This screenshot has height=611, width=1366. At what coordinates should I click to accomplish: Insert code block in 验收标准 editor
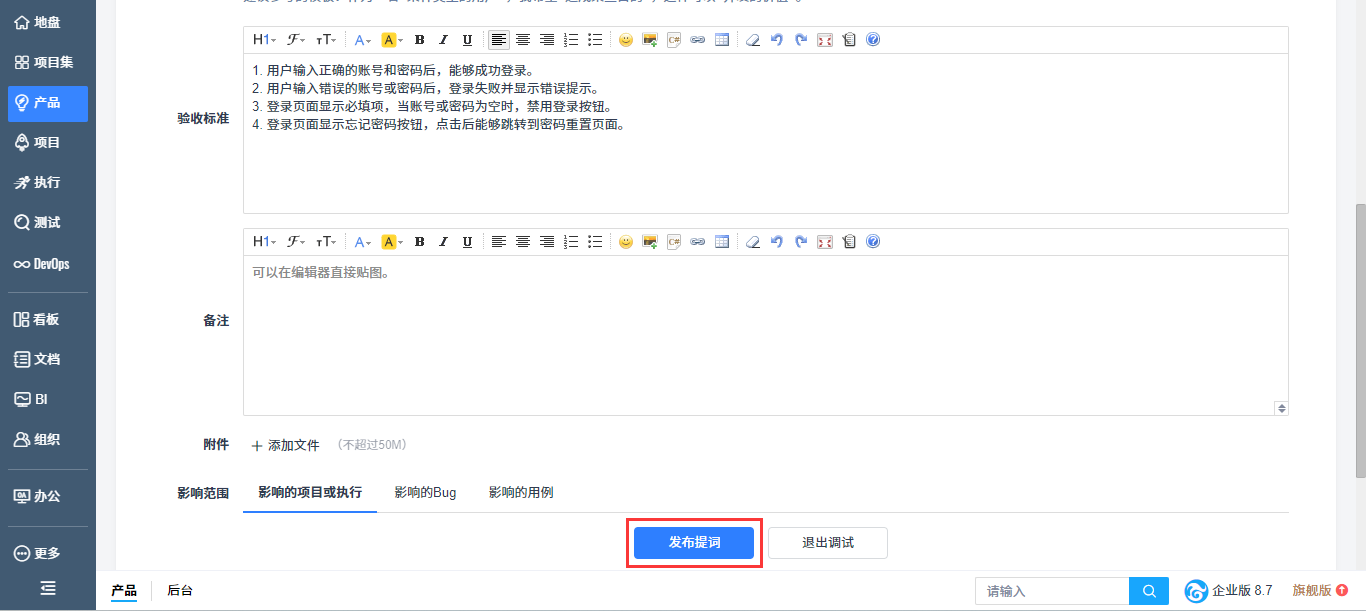(x=674, y=40)
